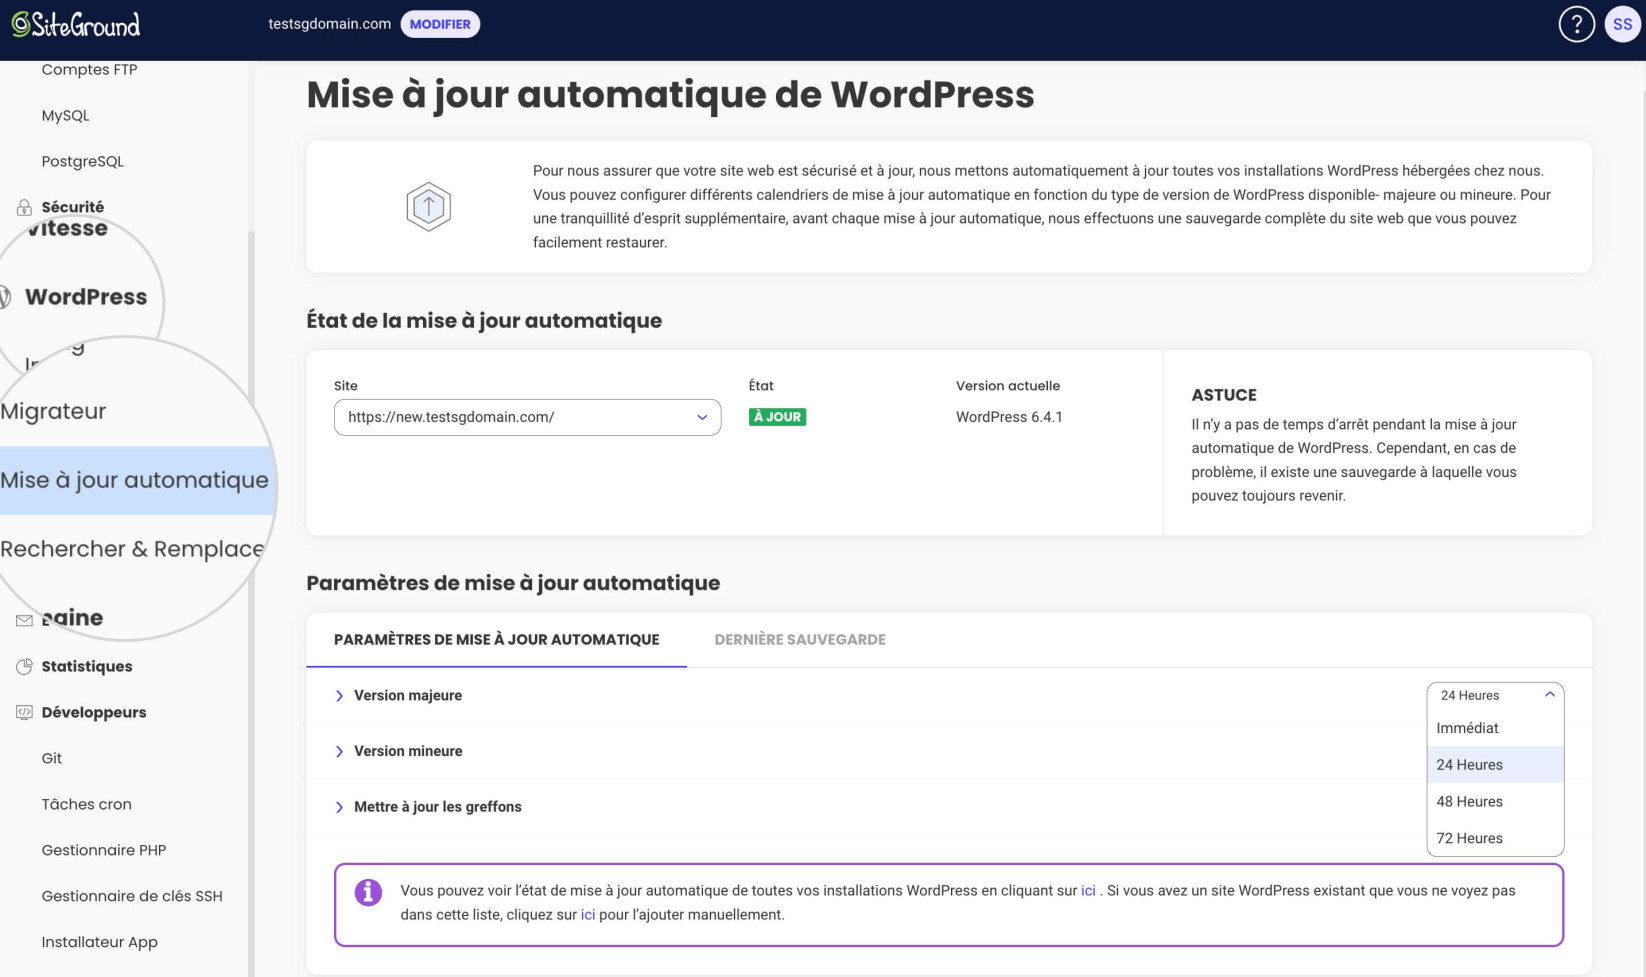Open Git in sidebar
This screenshot has height=977, width=1646.
52,758
